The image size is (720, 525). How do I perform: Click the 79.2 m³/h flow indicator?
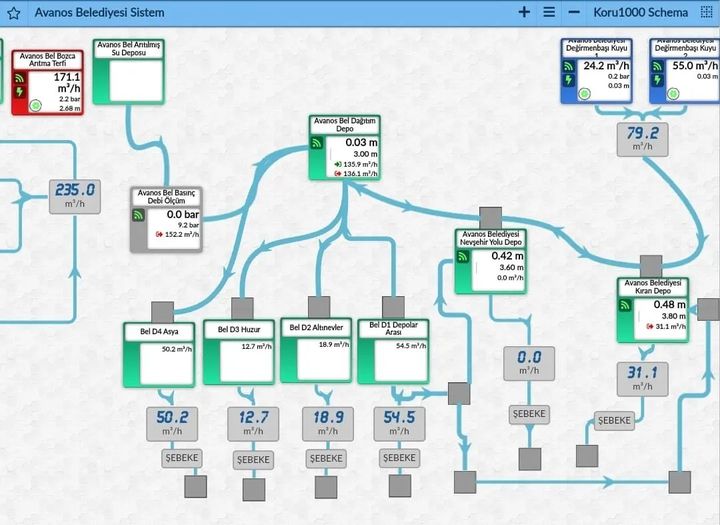click(641, 138)
